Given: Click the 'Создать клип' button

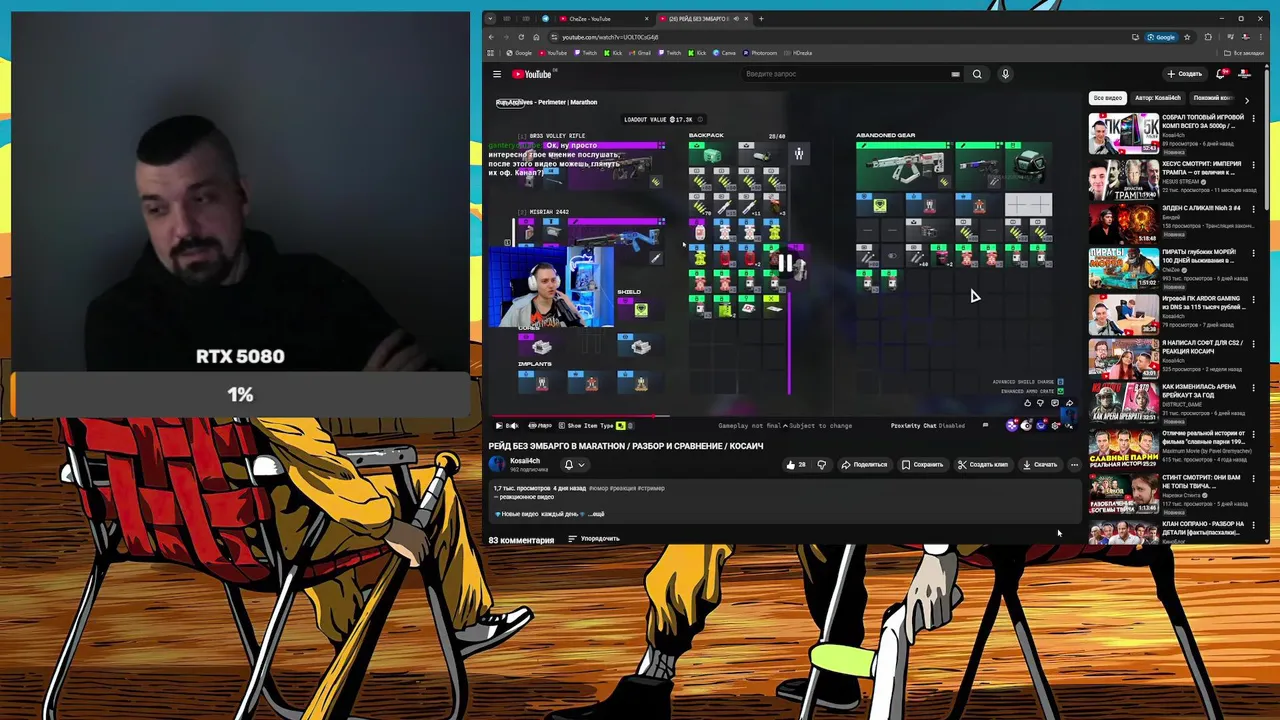Looking at the screenshot, I should click(x=982, y=465).
